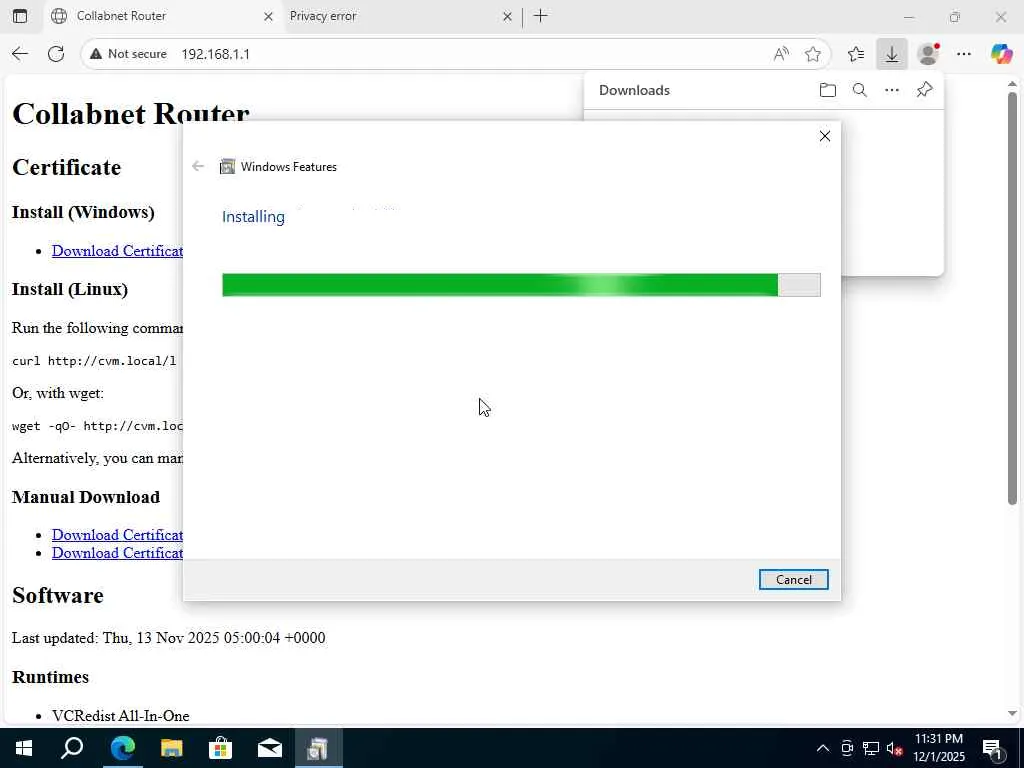
Task: Click the back arrow in Windows Features
Action: [198, 167]
